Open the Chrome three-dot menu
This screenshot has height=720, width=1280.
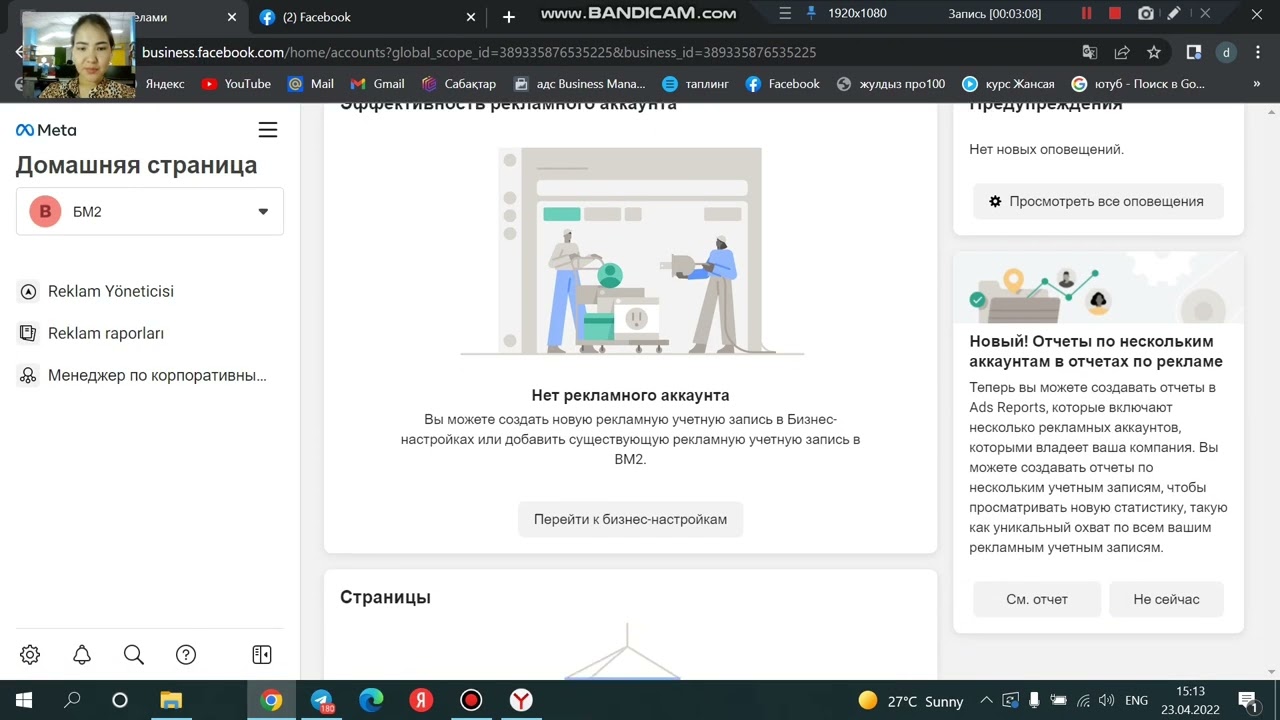tap(1257, 52)
